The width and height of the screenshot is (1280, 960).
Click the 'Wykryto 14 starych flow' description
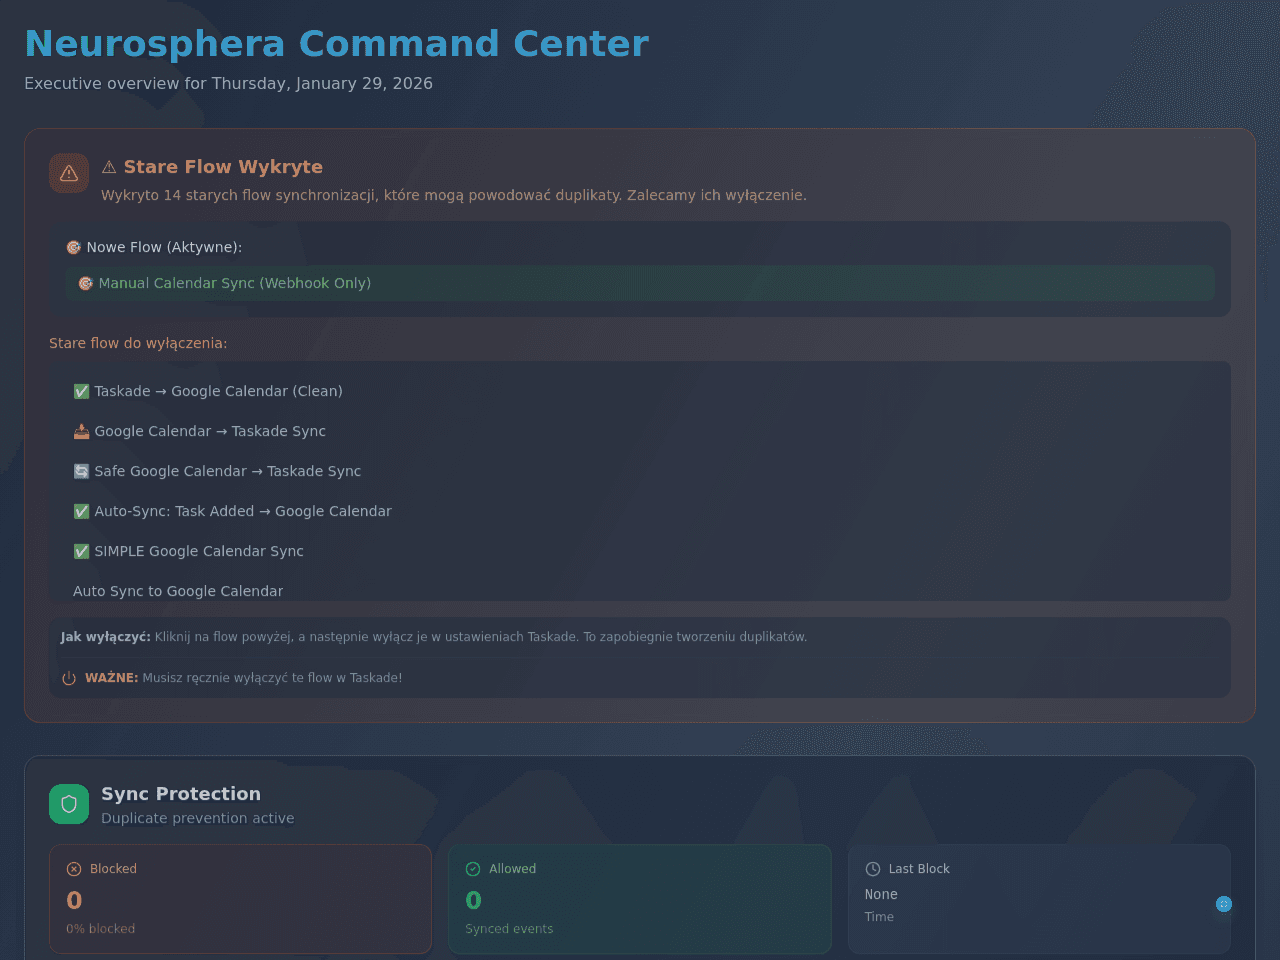(454, 195)
